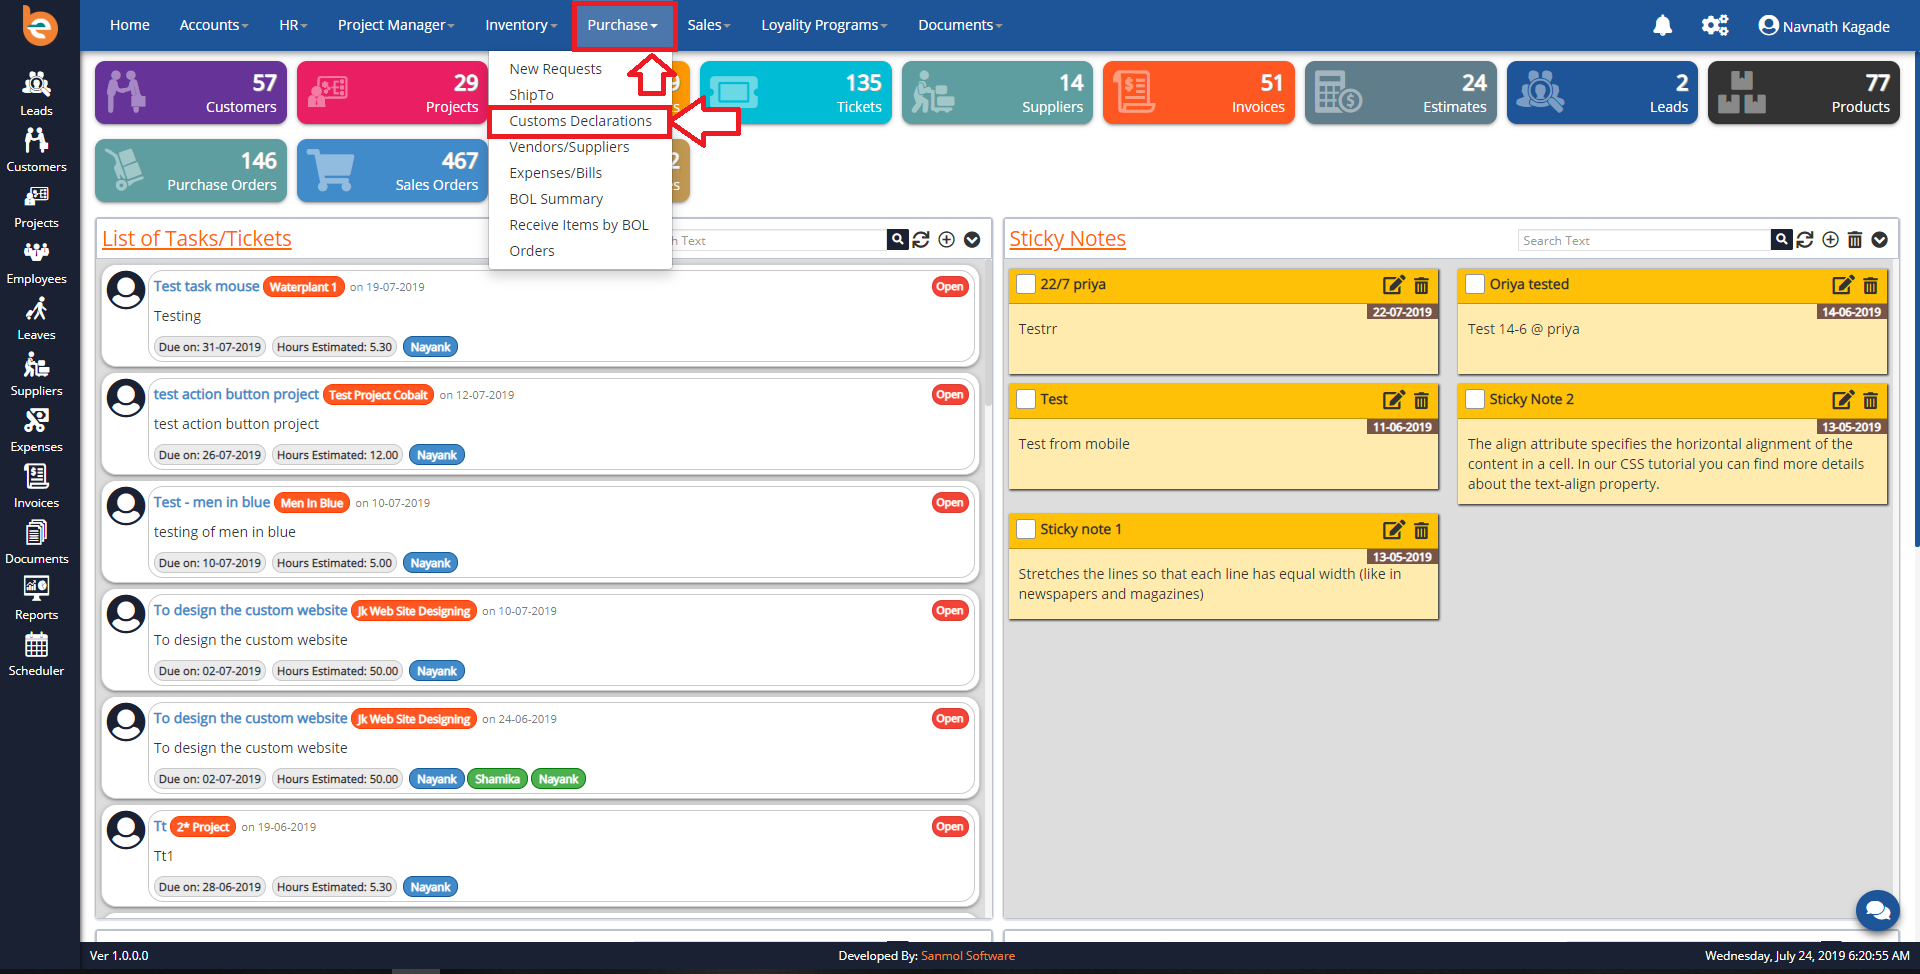Tick the 'Sticky Note 2' checkbox

(1474, 399)
